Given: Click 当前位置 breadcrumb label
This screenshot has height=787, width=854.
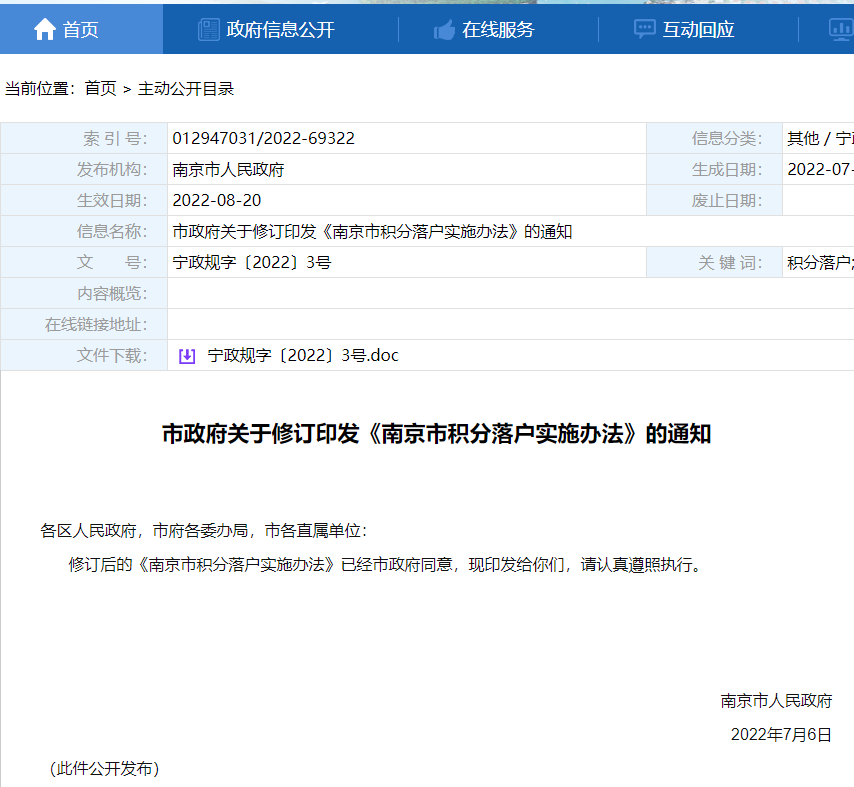Looking at the screenshot, I should tap(40, 88).
